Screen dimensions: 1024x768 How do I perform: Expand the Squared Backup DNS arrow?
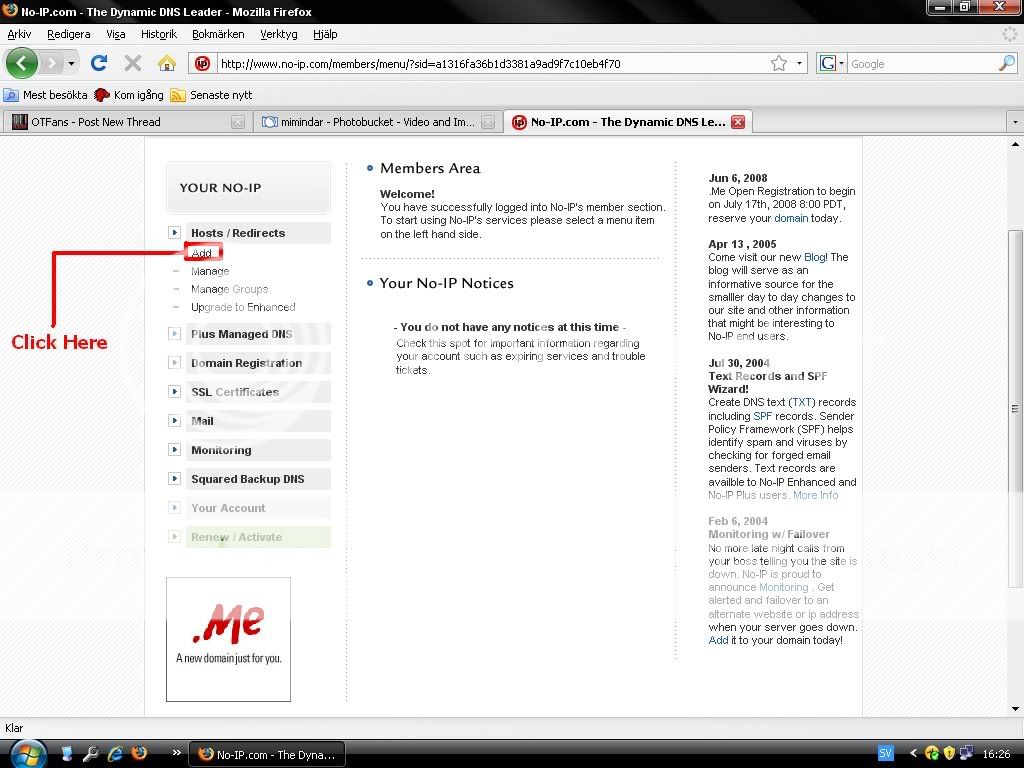[x=174, y=479]
